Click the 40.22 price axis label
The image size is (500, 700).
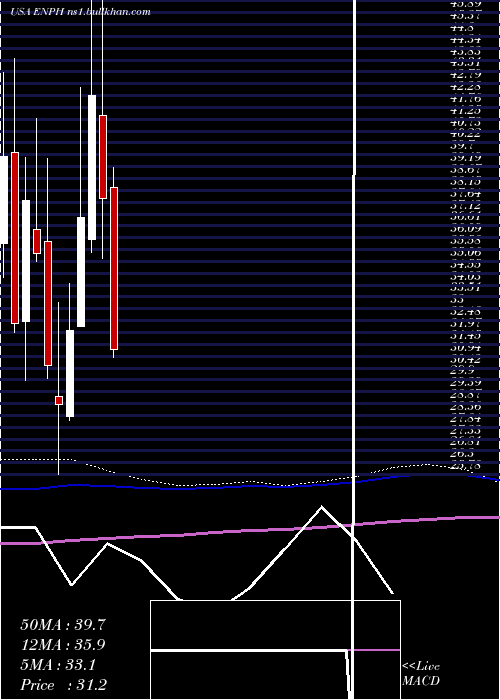466,134
